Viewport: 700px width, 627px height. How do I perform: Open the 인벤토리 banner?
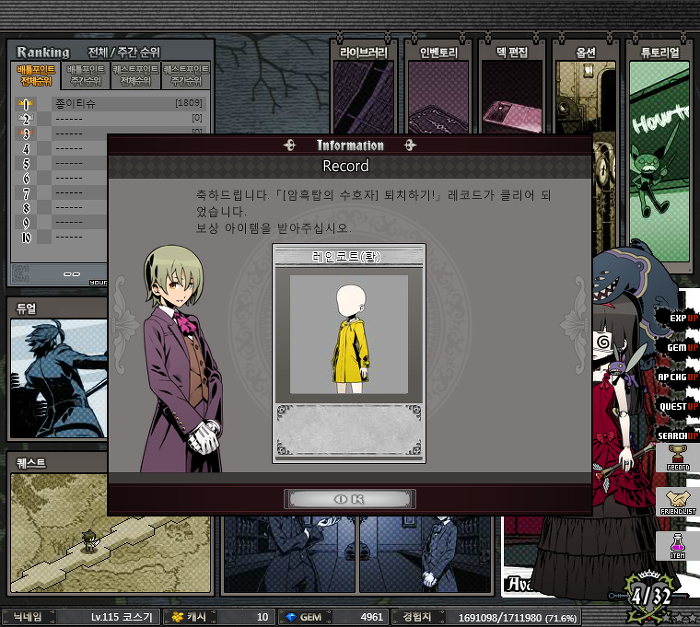click(438, 89)
